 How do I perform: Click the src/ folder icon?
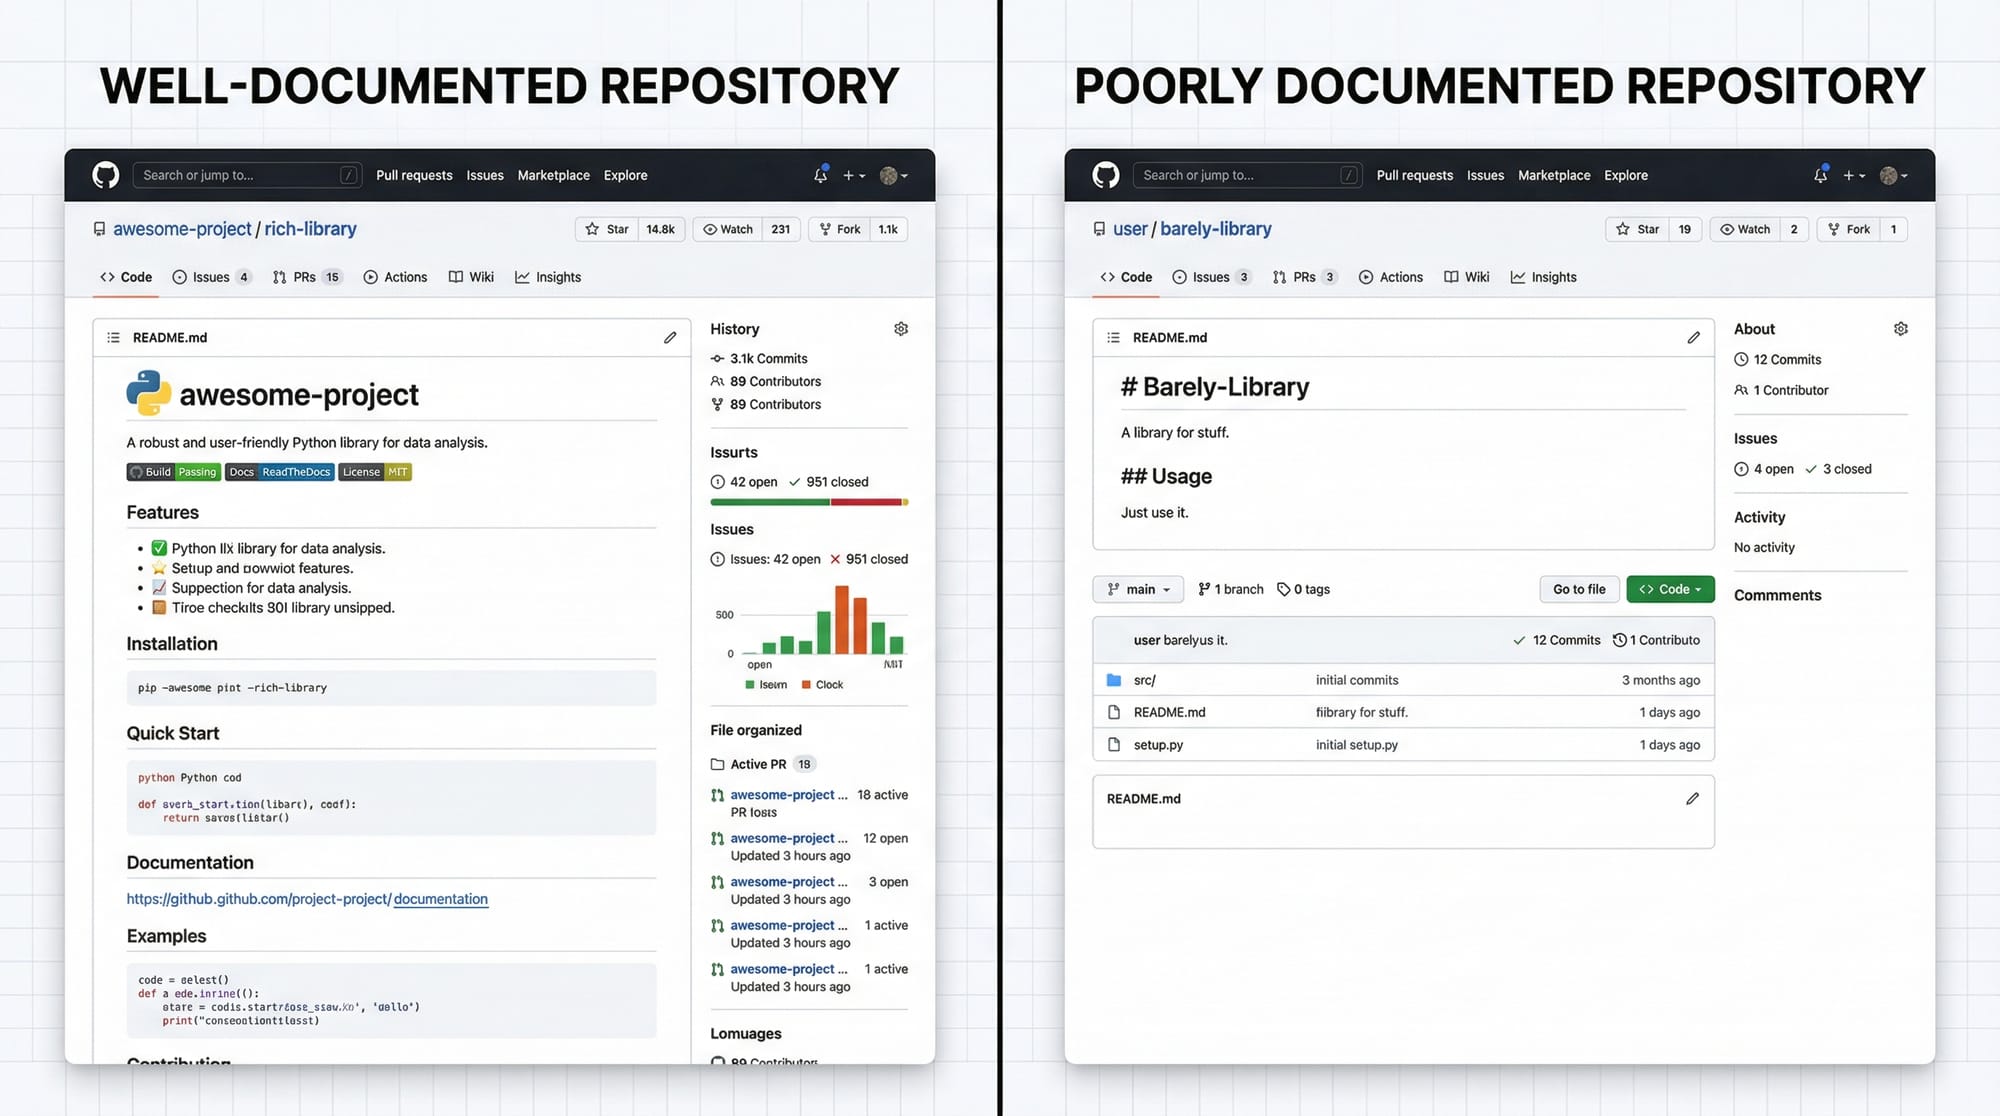point(1114,680)
